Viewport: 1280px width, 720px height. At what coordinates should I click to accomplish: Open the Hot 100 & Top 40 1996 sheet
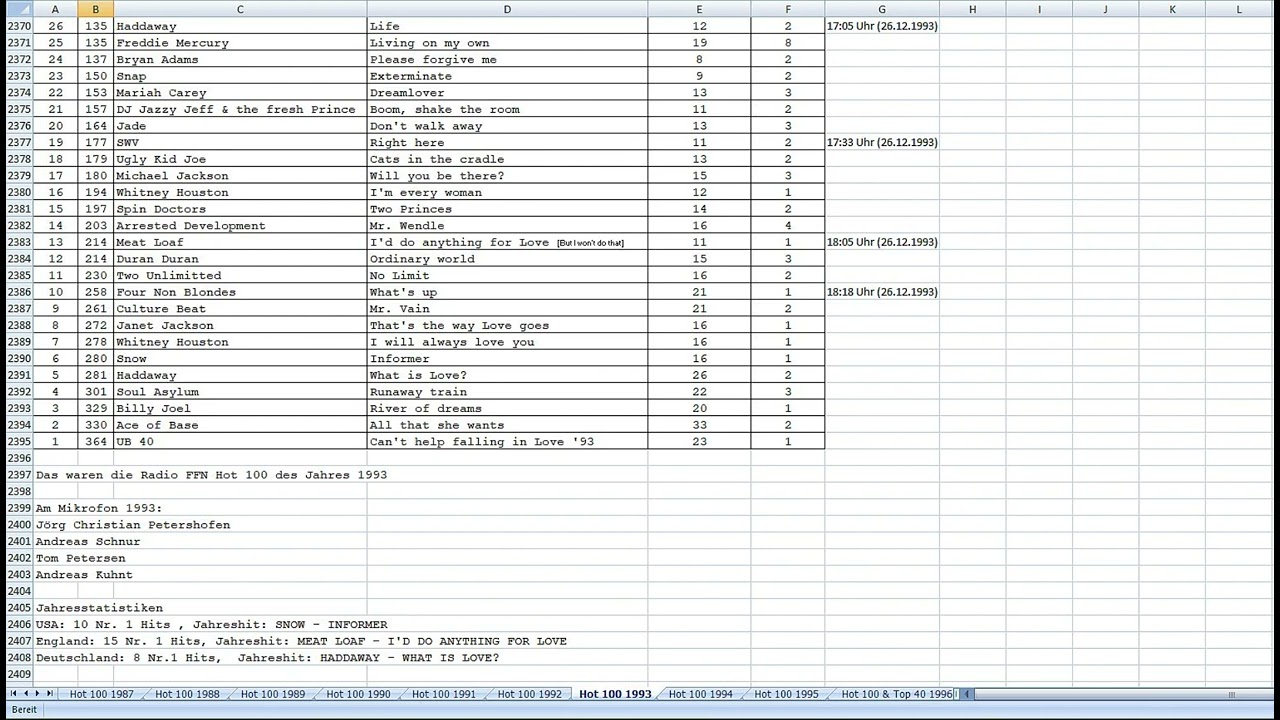coord(896,694)
